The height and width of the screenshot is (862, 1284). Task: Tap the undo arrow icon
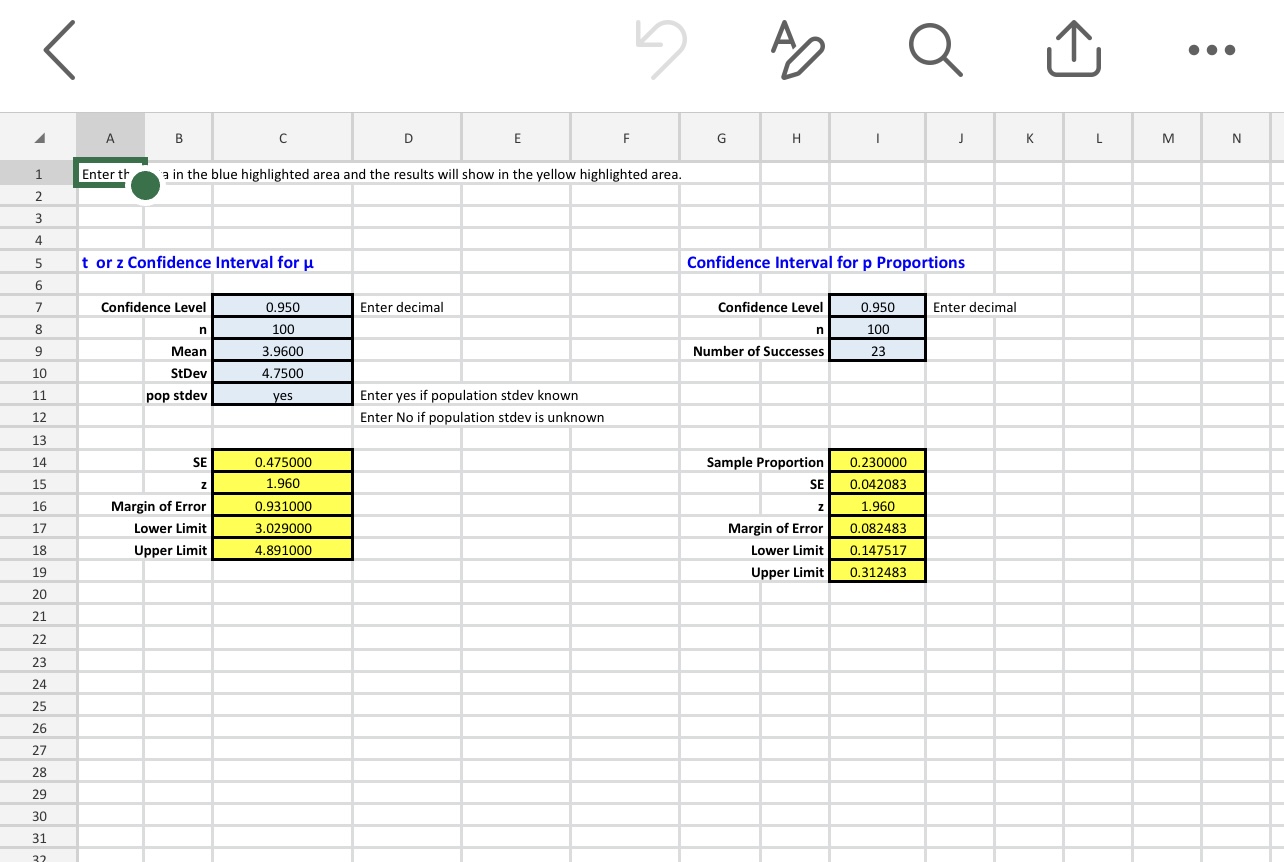(660, 51)
